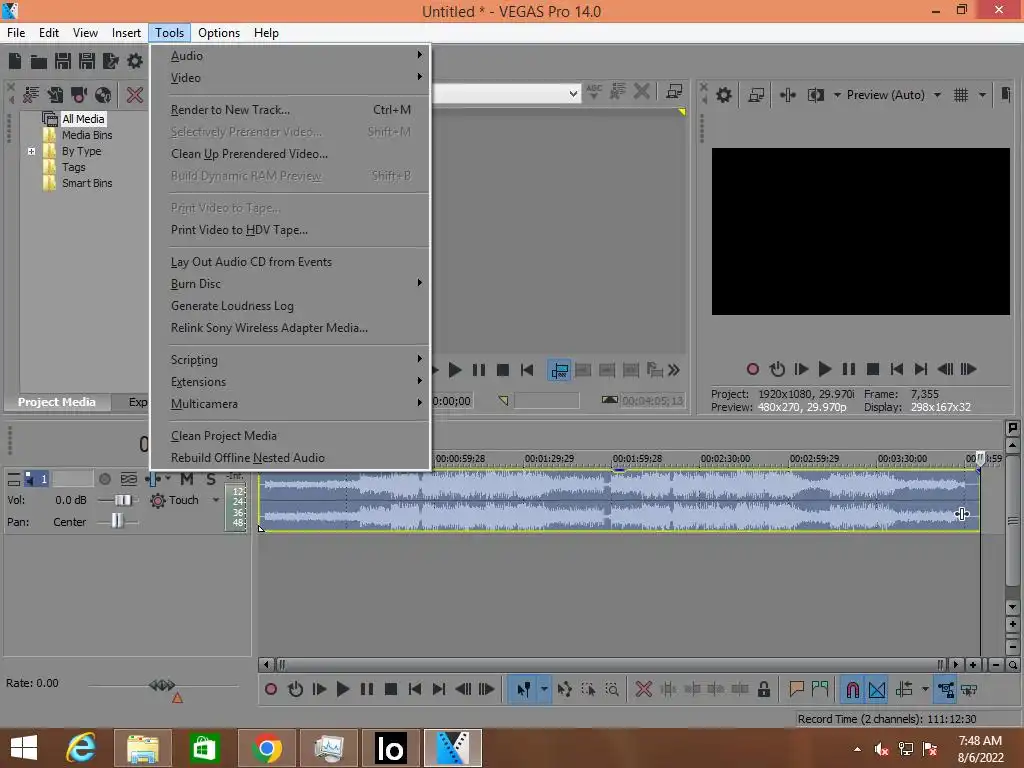Open the Preview (Auto) quality dropdown
Image resolution: width=1024 pixels, height=768 pixels.
click(937, 95)
